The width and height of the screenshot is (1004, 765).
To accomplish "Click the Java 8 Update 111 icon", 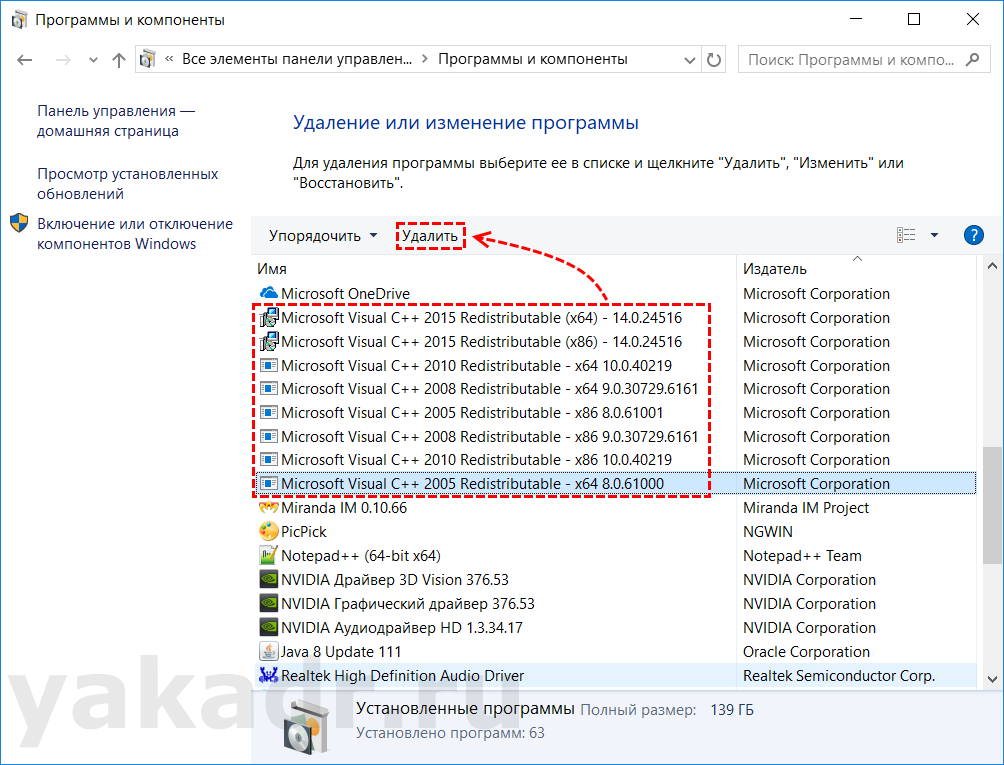I will point(268,652).
